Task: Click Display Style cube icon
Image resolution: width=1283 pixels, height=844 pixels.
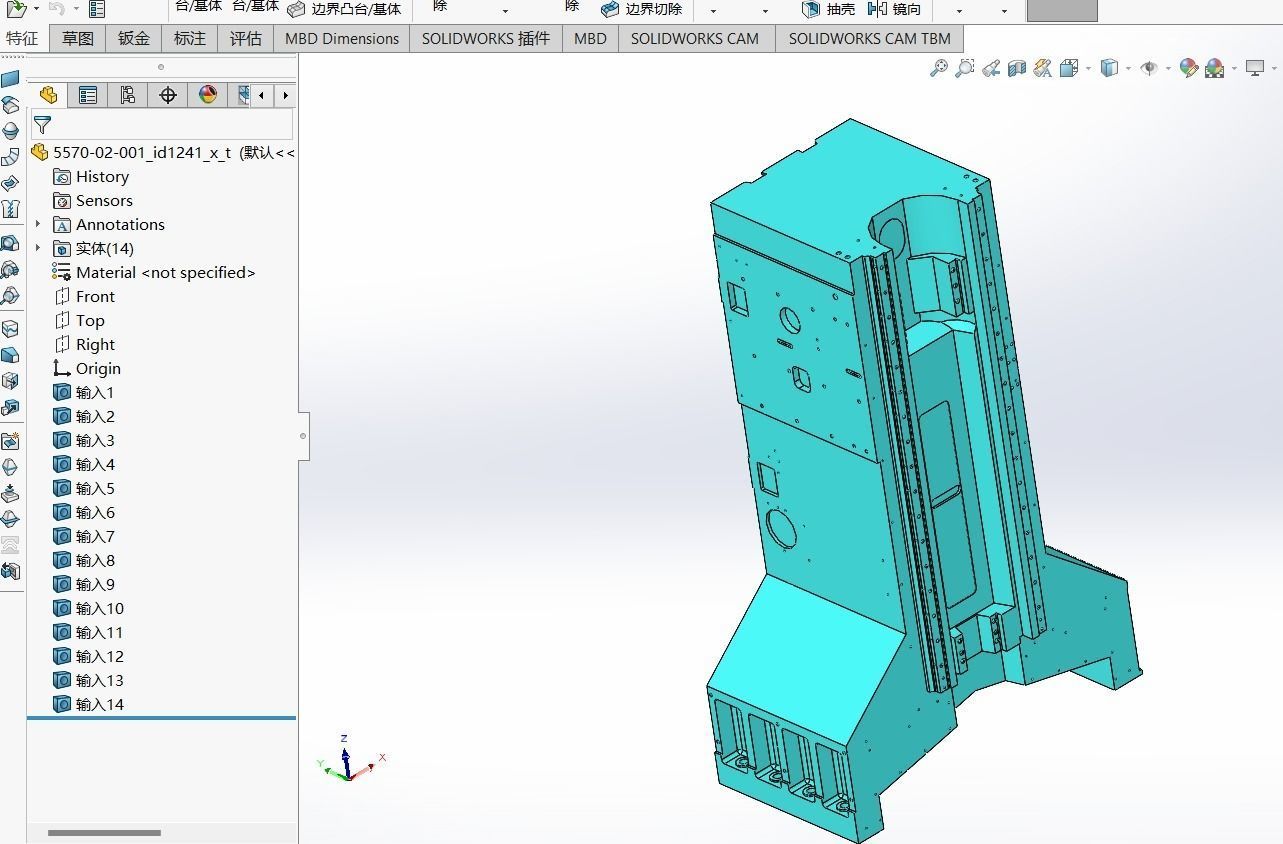Action: click(1109, 68)
